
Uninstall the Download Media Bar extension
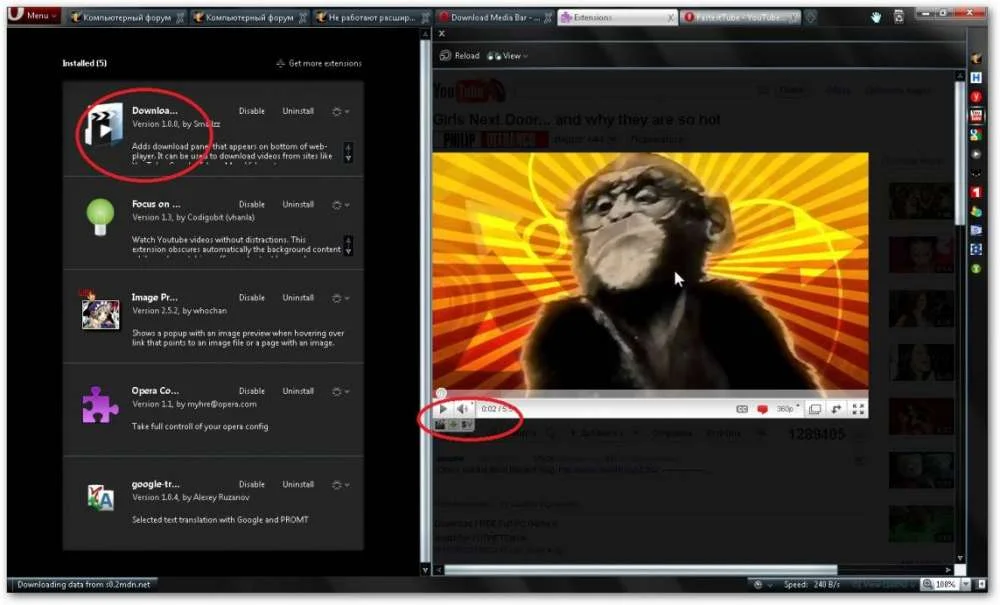point(298,111)
